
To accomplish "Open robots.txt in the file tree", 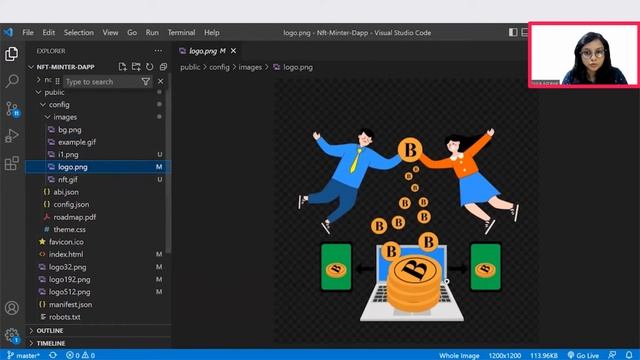I will (64, 317).
